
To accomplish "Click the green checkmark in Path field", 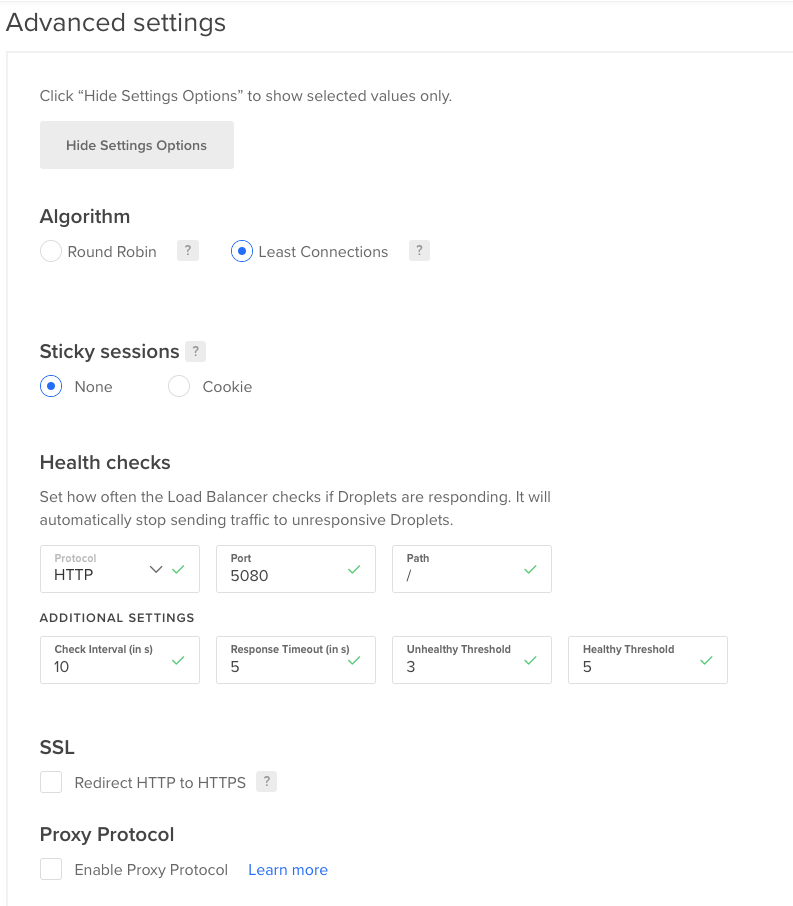I will point(530,569).
